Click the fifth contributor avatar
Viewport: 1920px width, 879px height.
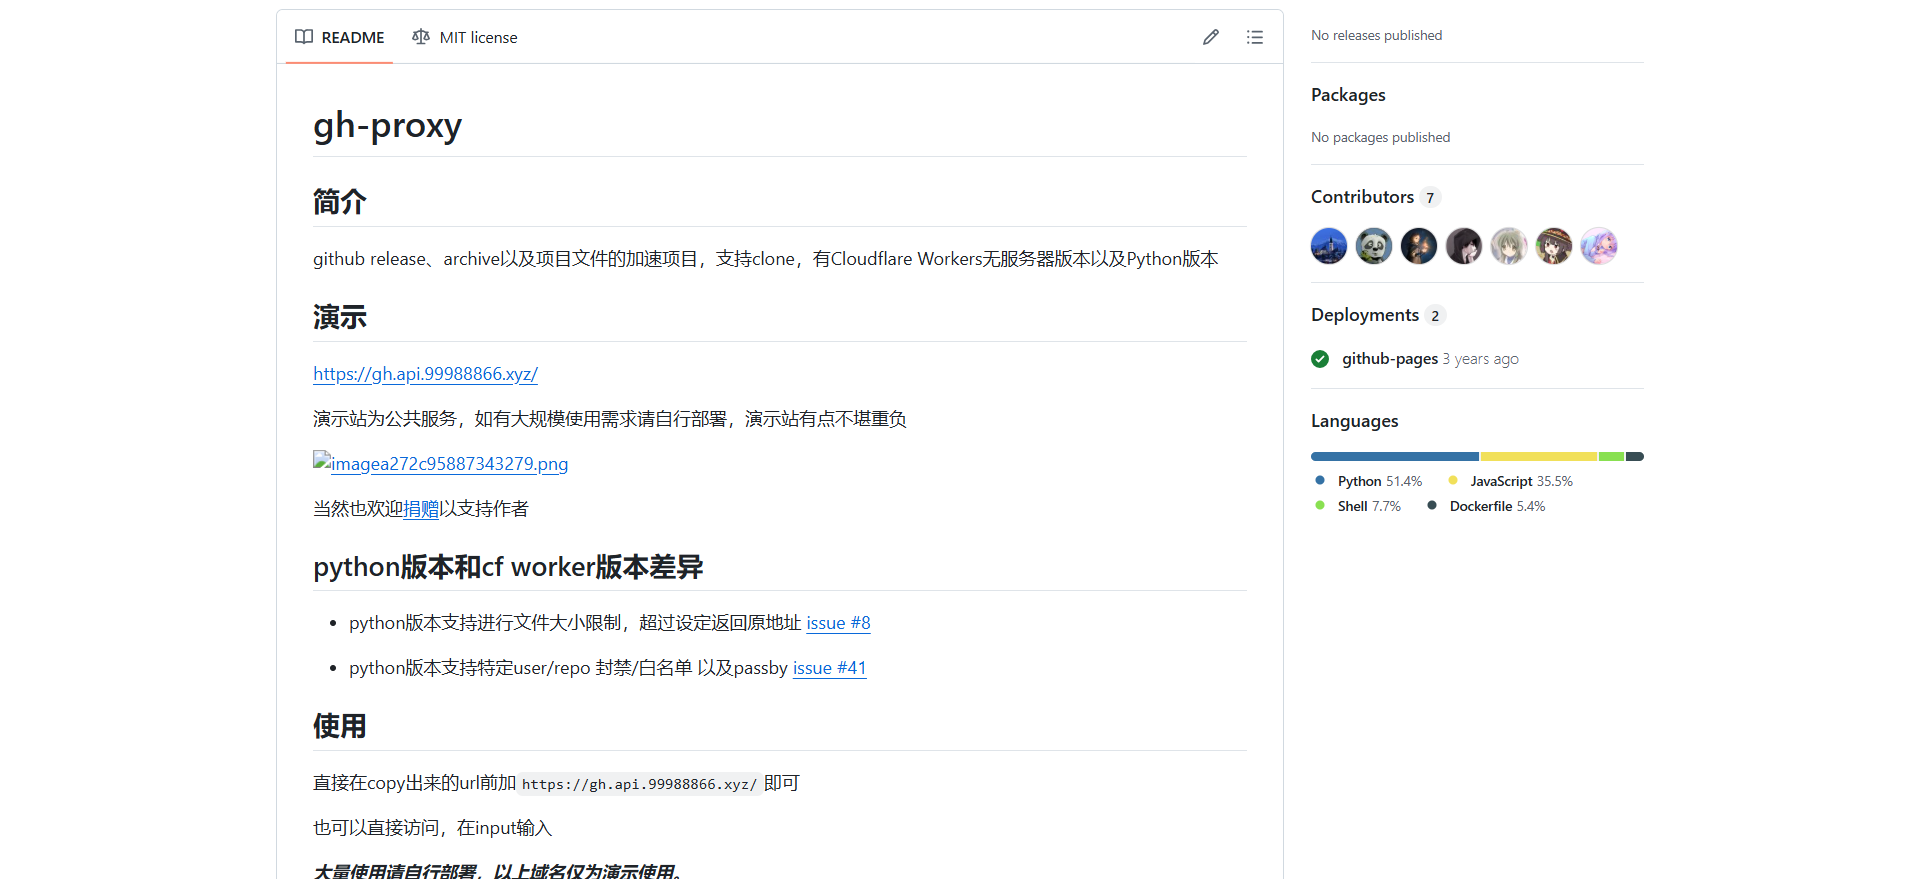pos(1509,246)
